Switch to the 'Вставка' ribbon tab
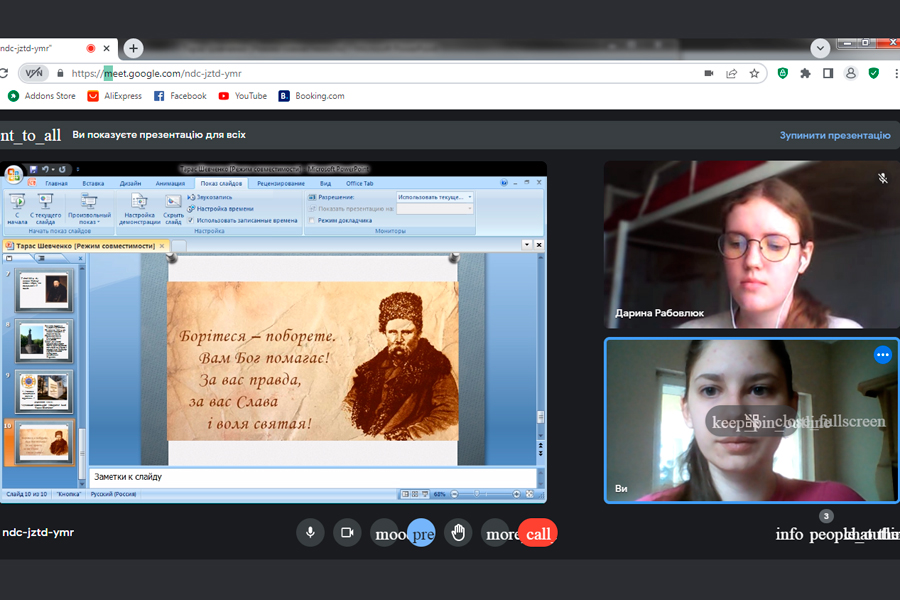Screen dimensions: 900x600 point(93,184)
